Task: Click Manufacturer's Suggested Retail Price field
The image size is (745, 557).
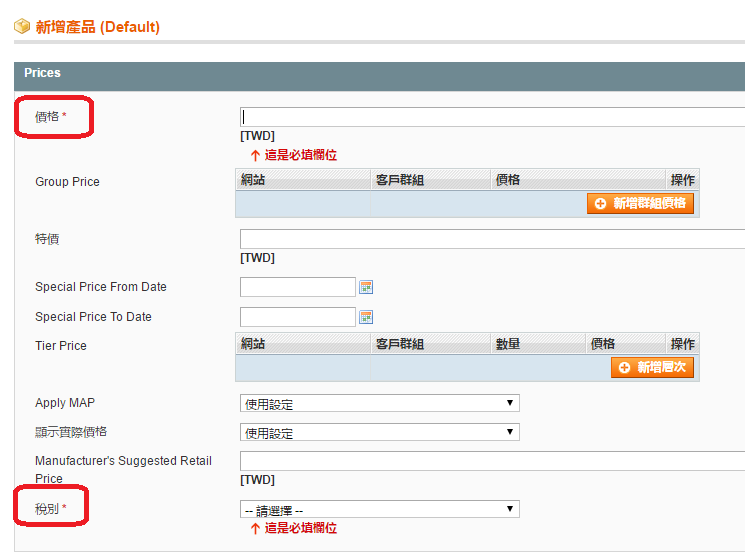Action: (492, 461)
